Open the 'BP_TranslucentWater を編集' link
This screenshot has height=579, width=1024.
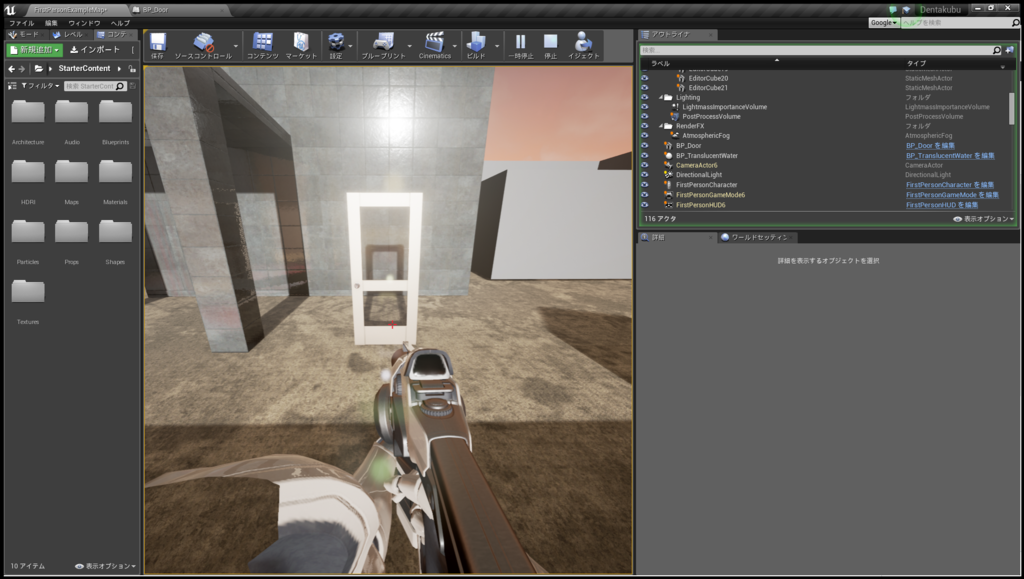[x=950, y=155]
